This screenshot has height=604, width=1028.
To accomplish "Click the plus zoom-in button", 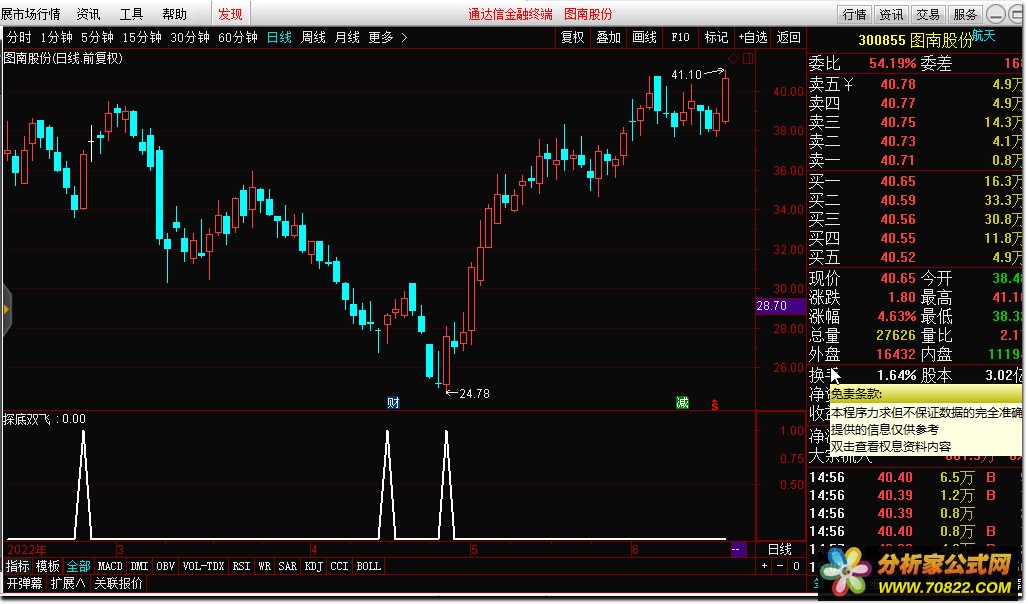I will point(764,566).
